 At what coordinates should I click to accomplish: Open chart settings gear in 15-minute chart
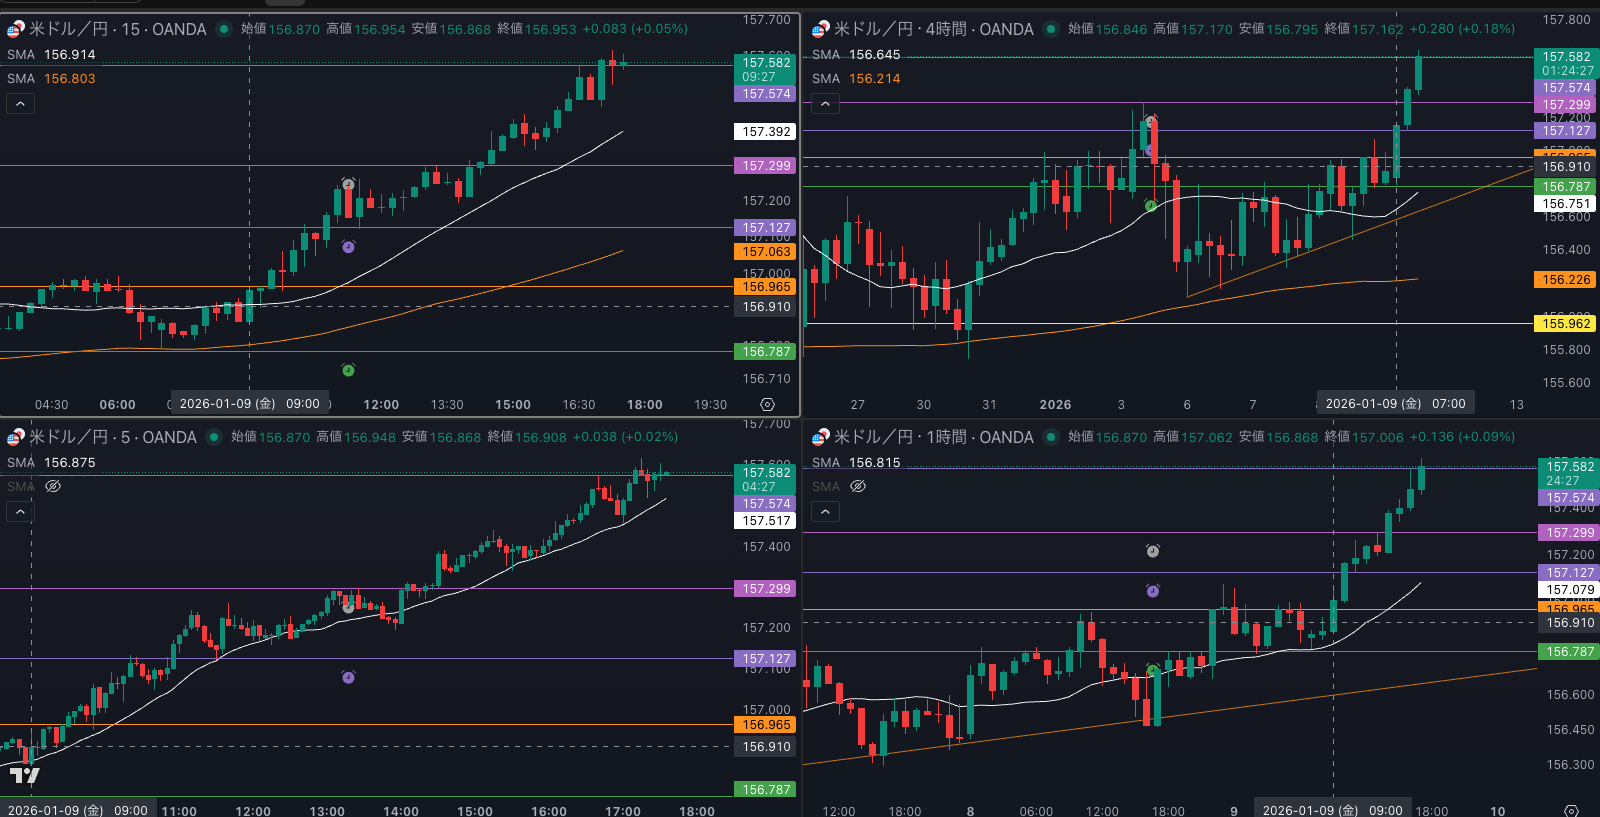(767, 405)
